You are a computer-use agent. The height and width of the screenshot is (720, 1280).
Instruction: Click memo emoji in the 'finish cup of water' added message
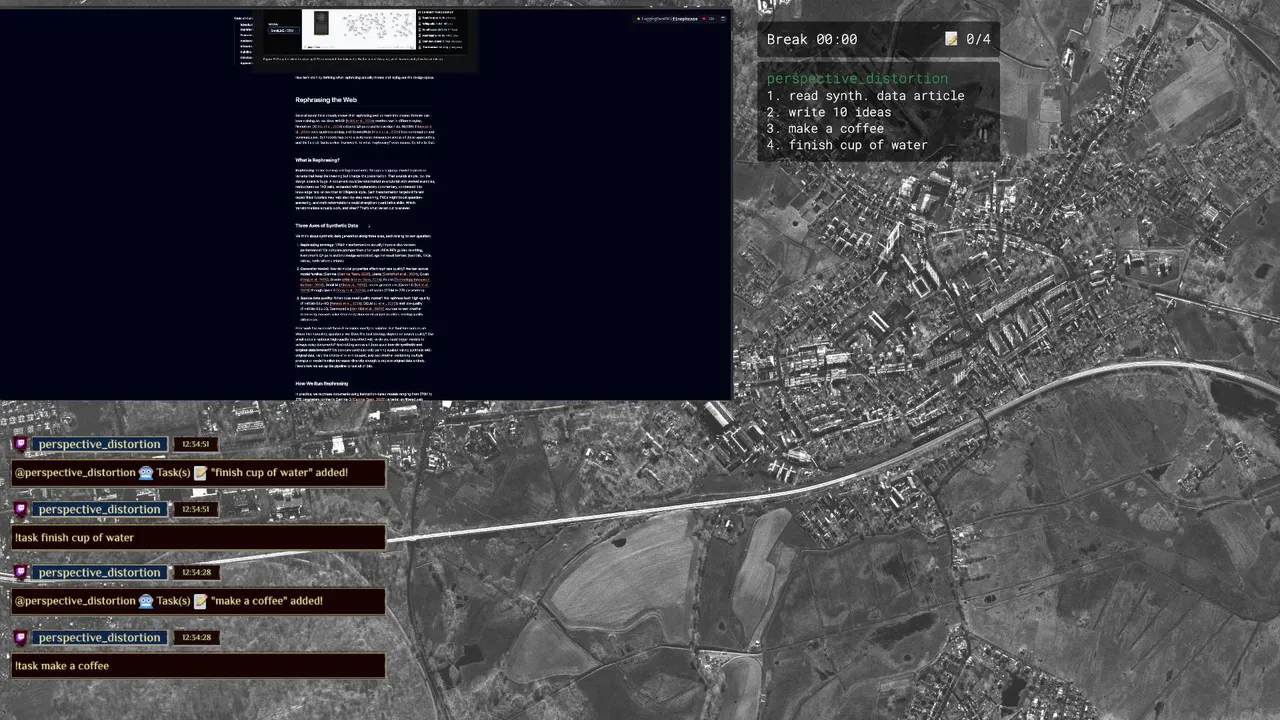(x=200, y=473)
